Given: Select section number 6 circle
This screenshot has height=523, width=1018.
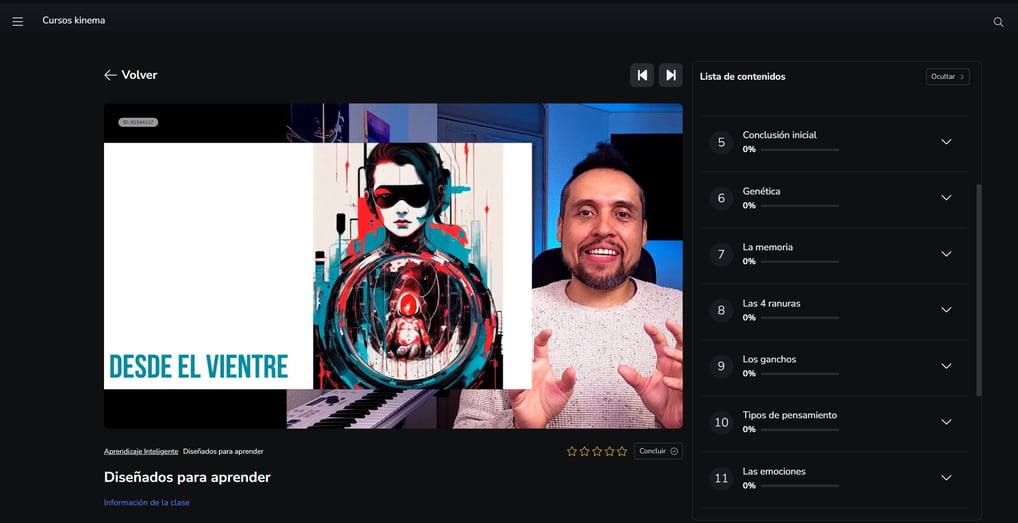Looking at the screenshot, I should coord(721,198).
